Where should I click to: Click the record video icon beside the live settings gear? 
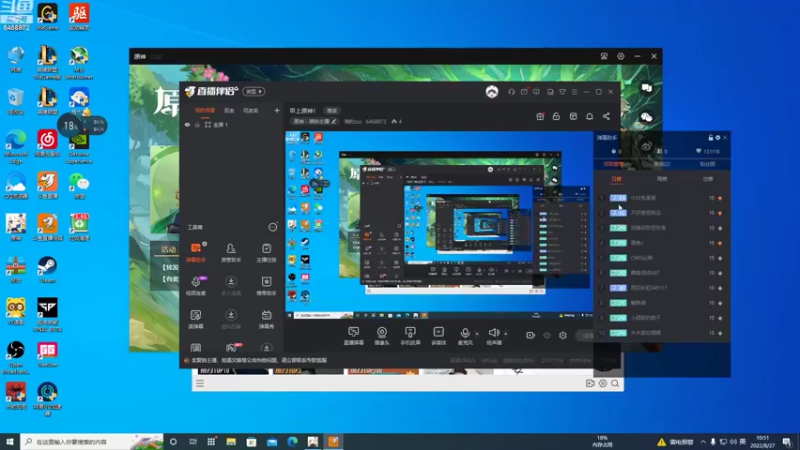[531, 335]
